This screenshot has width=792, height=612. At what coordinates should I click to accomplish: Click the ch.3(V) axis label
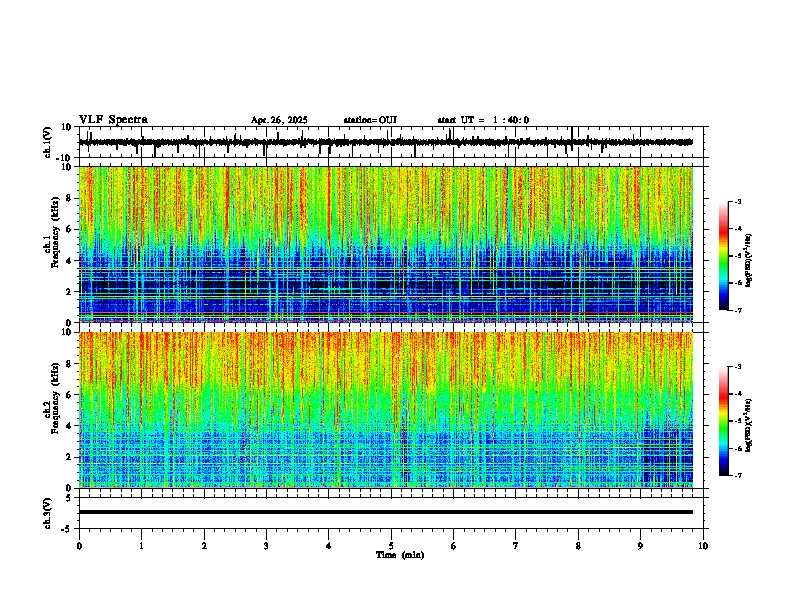(x=48, y=513)
